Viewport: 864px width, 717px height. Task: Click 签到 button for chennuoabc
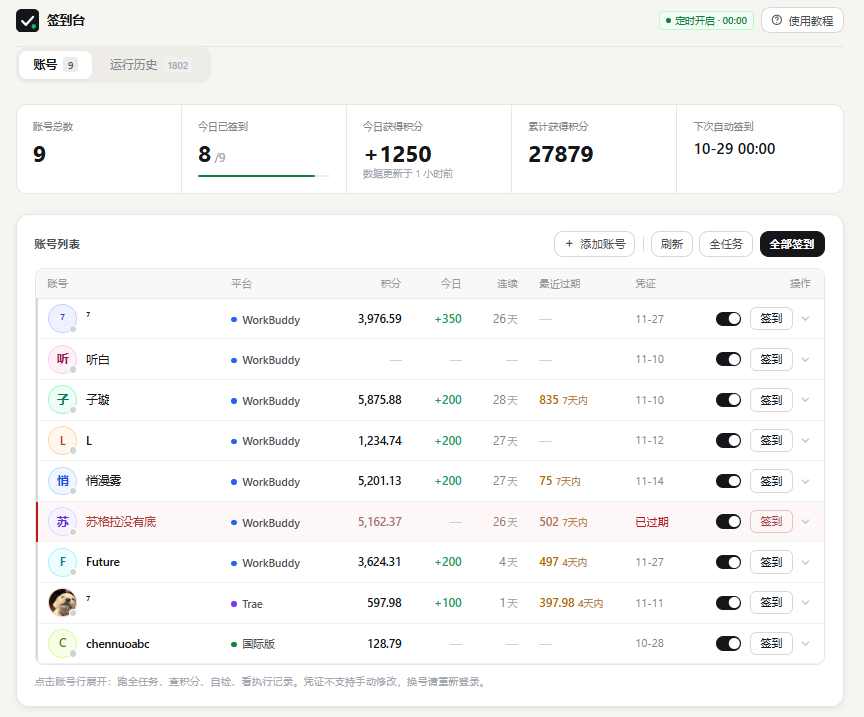point(771,643)
